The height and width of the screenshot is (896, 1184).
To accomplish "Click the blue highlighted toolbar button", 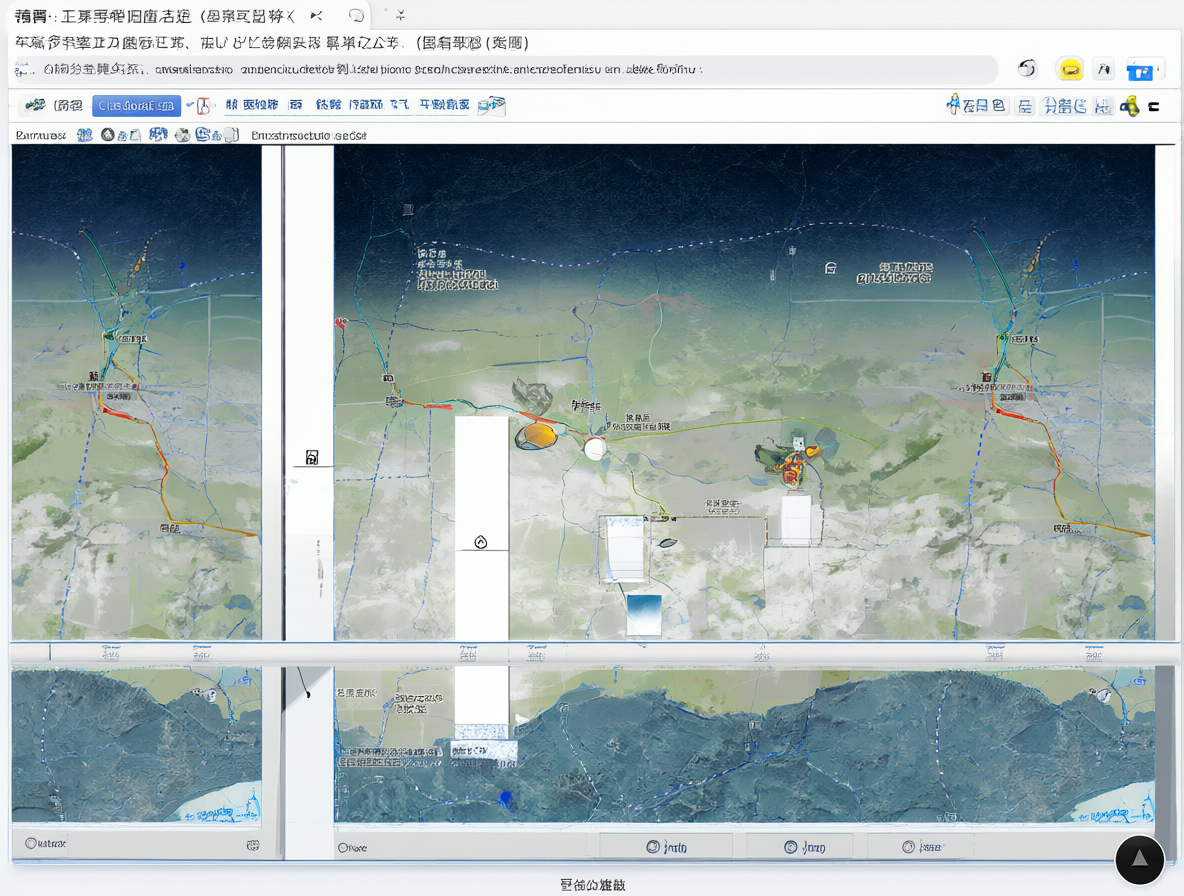I will [137, 106].
